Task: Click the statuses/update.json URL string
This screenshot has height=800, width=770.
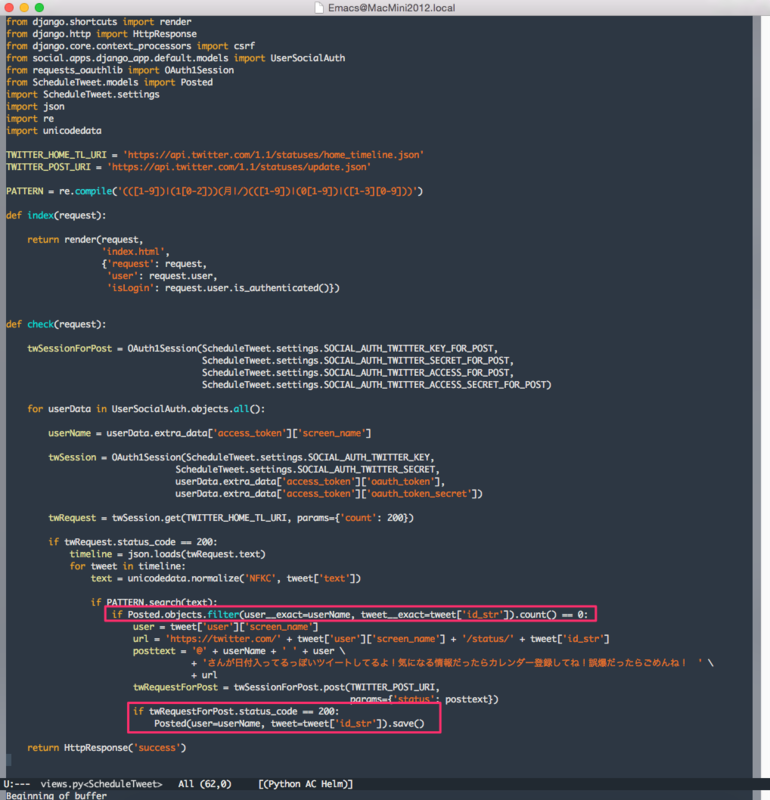Action: pos(239,167)
